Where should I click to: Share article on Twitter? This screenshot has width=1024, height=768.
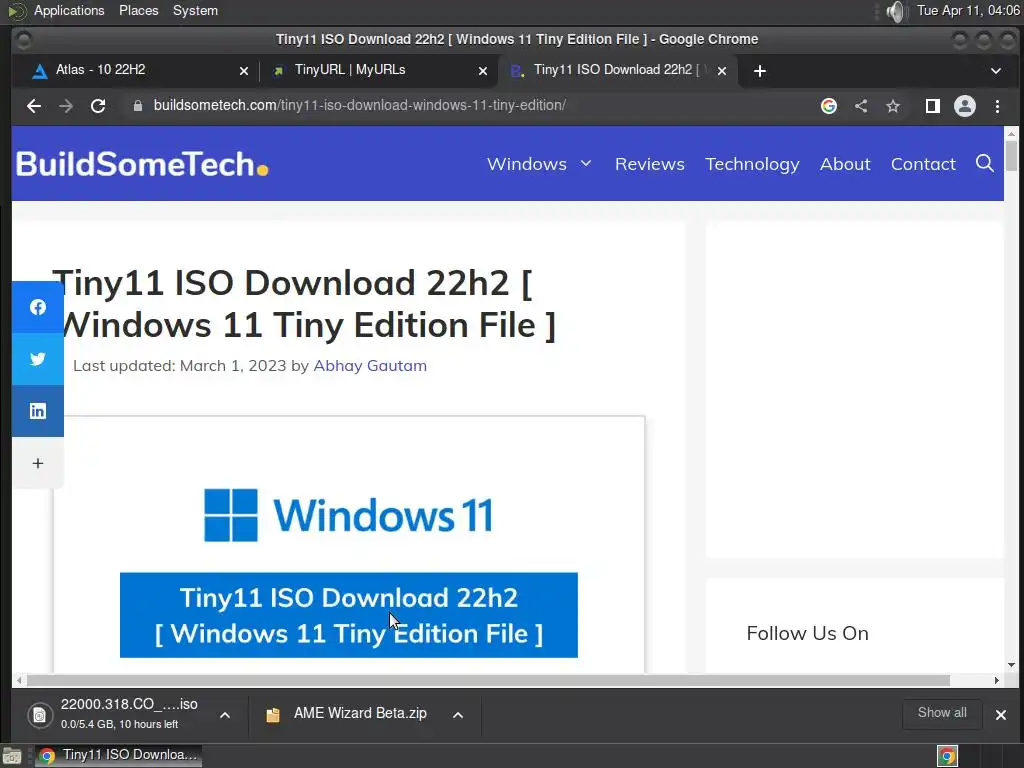tap(38, 359)
